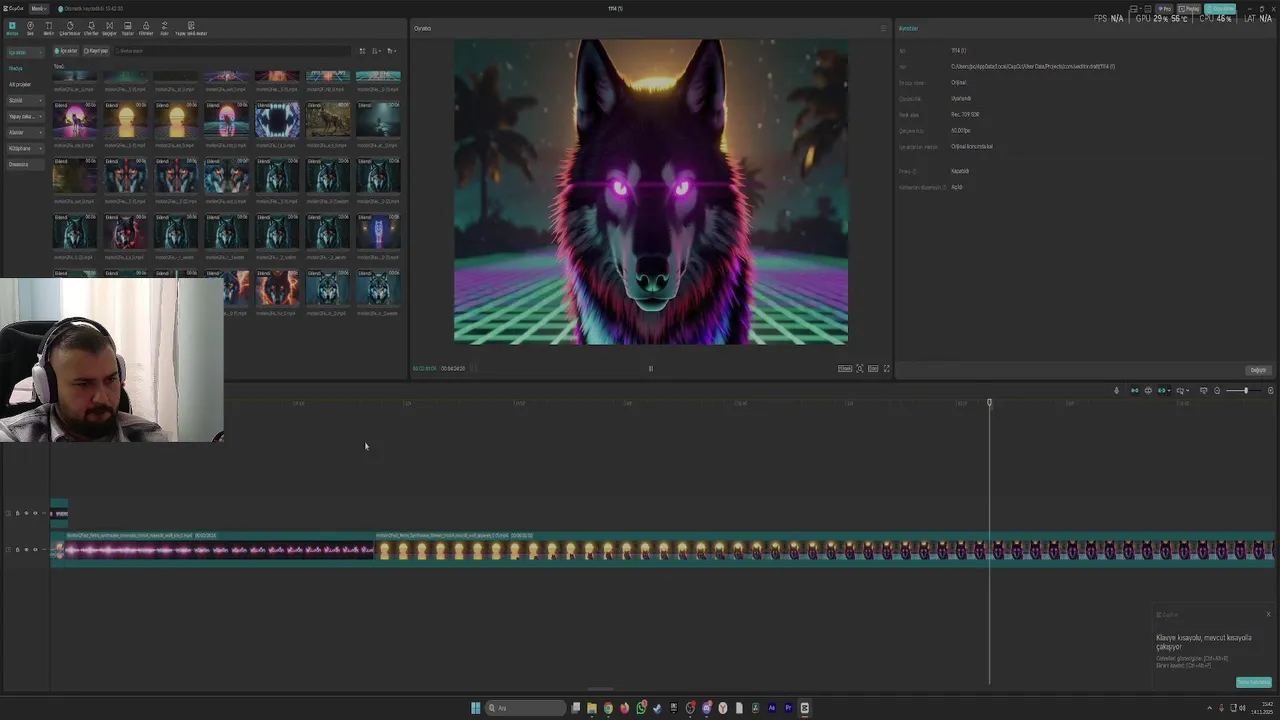Click the timeline zoom out icon

(1217, 390)
